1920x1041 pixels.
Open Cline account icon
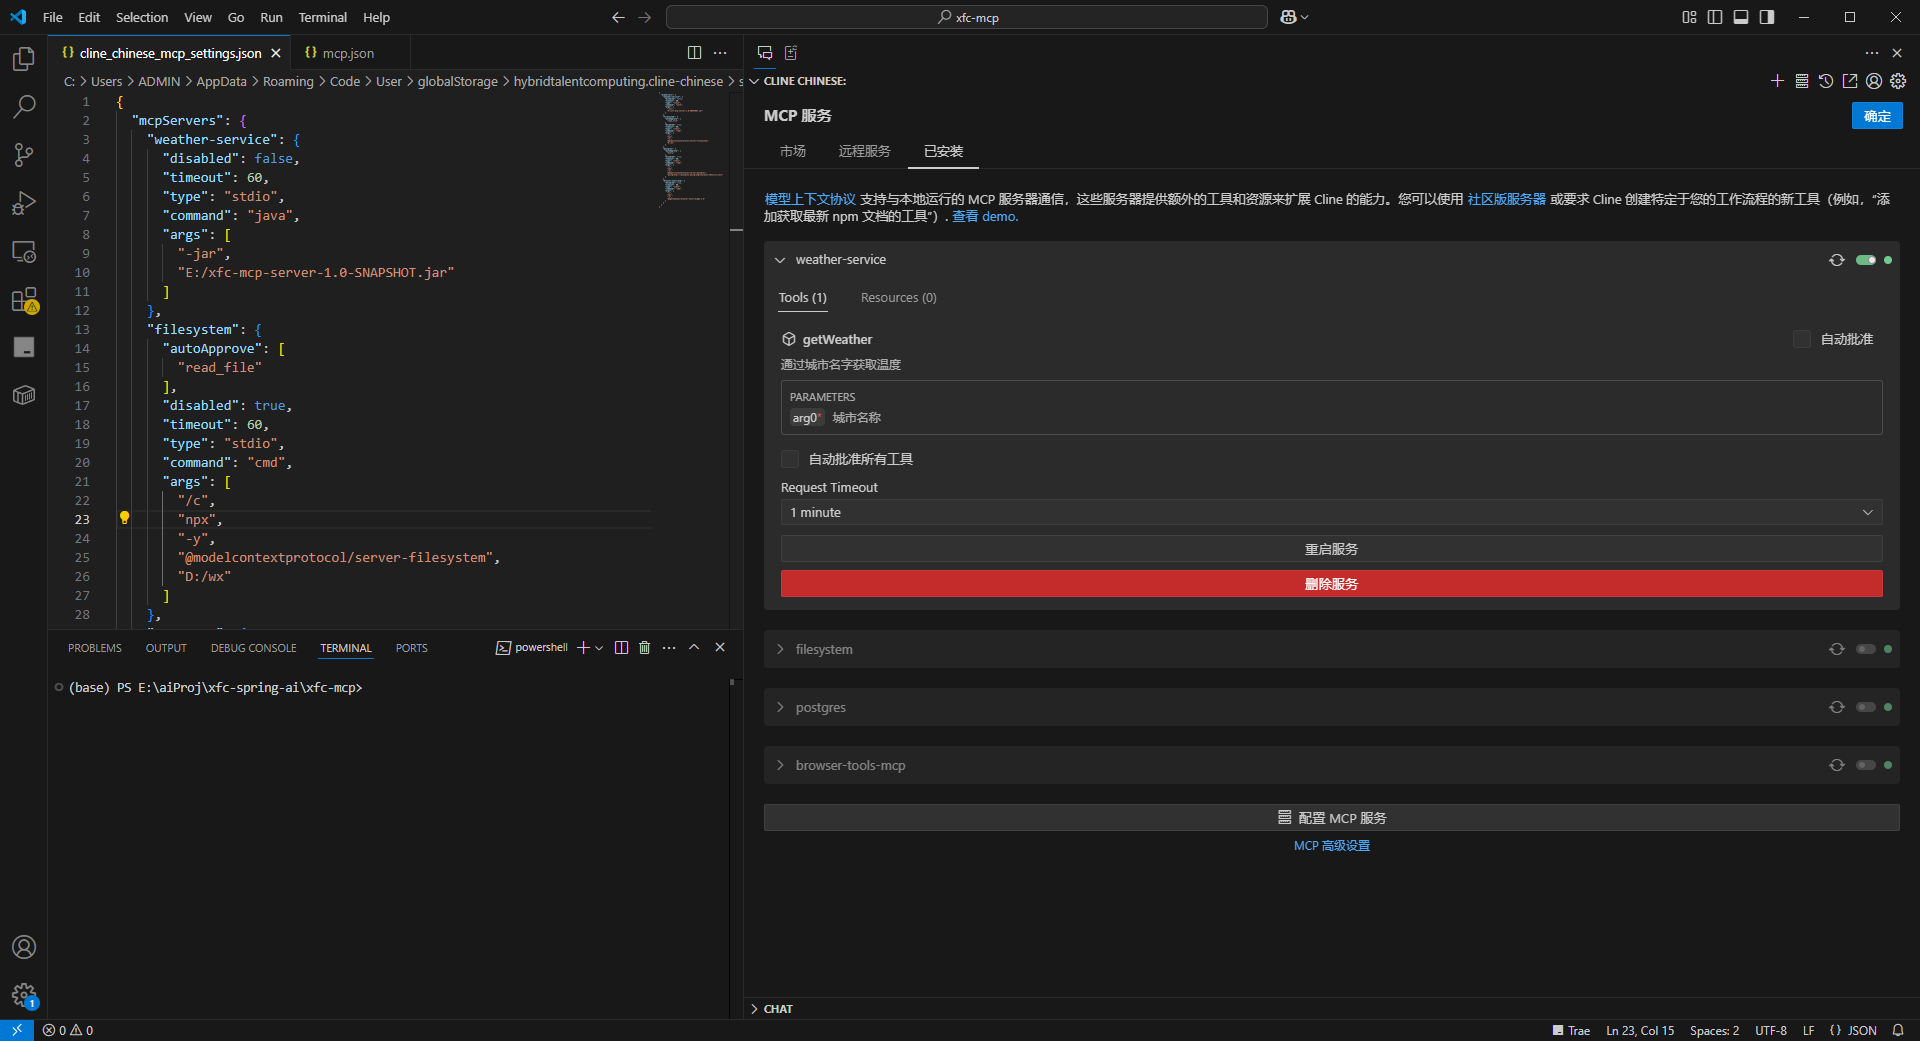point(1874,81)
